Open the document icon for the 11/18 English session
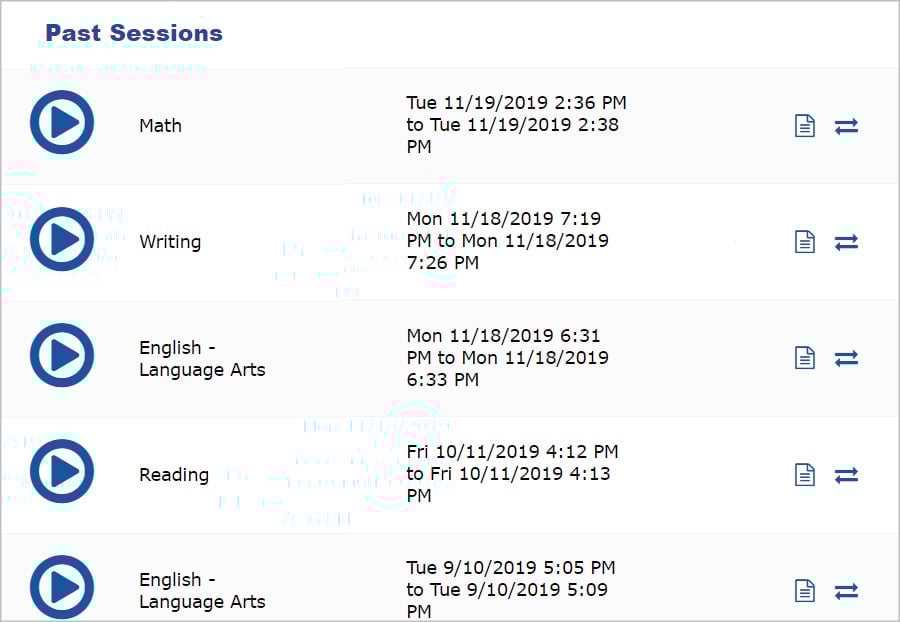 click(805, 358)
